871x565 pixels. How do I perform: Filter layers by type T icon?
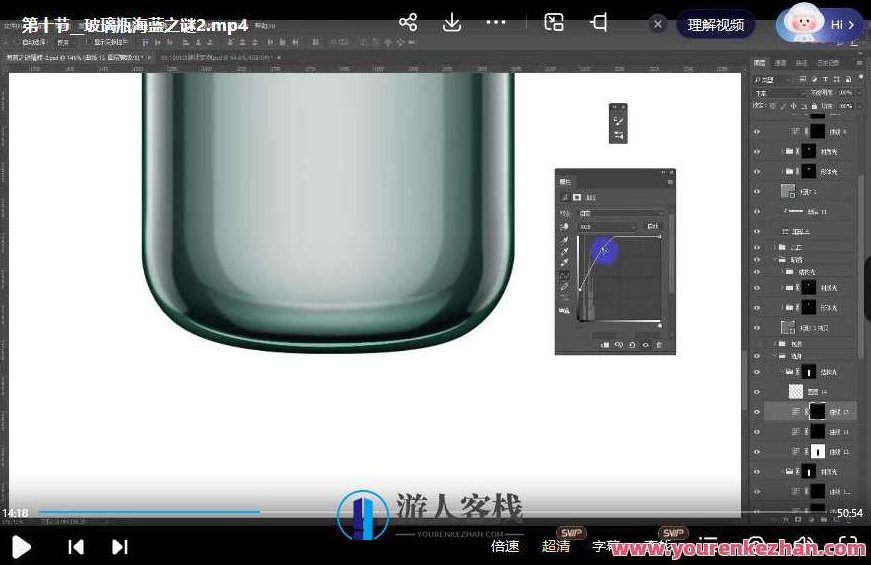[826, 79]
